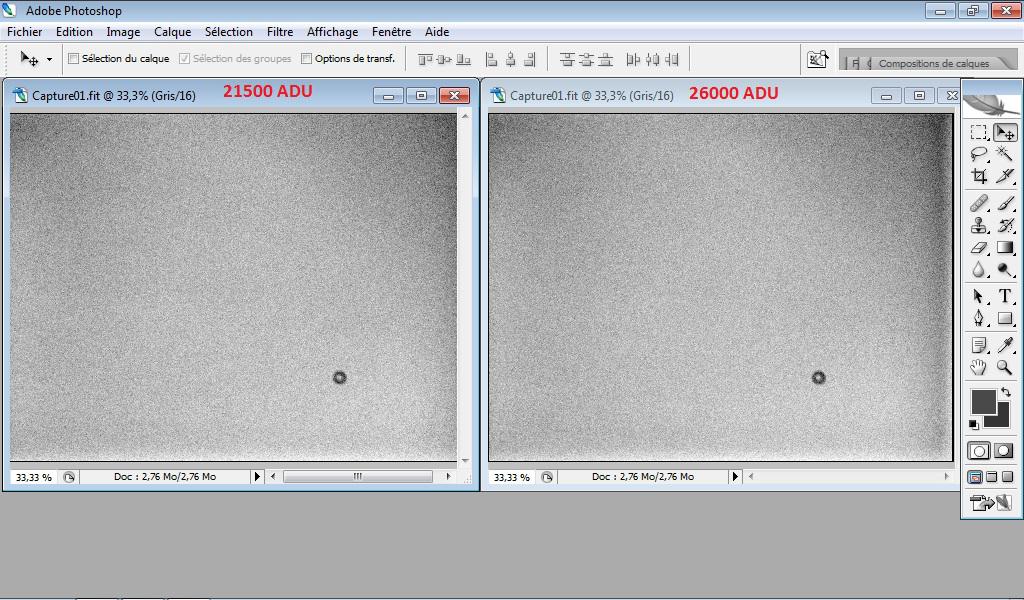This screenshot has width=1024, height=600.
Task: Select the History Brush tool
Action: [x=1004, y=226]
